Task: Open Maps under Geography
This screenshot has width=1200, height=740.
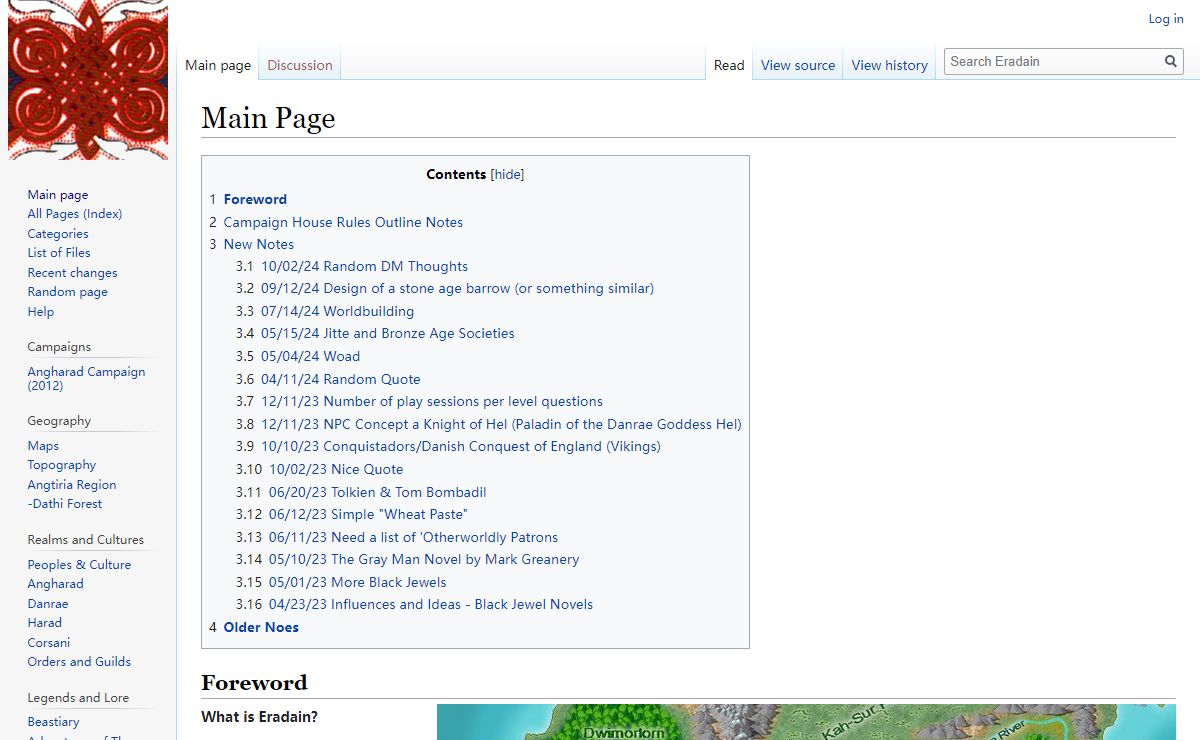Action: [43, 446]
